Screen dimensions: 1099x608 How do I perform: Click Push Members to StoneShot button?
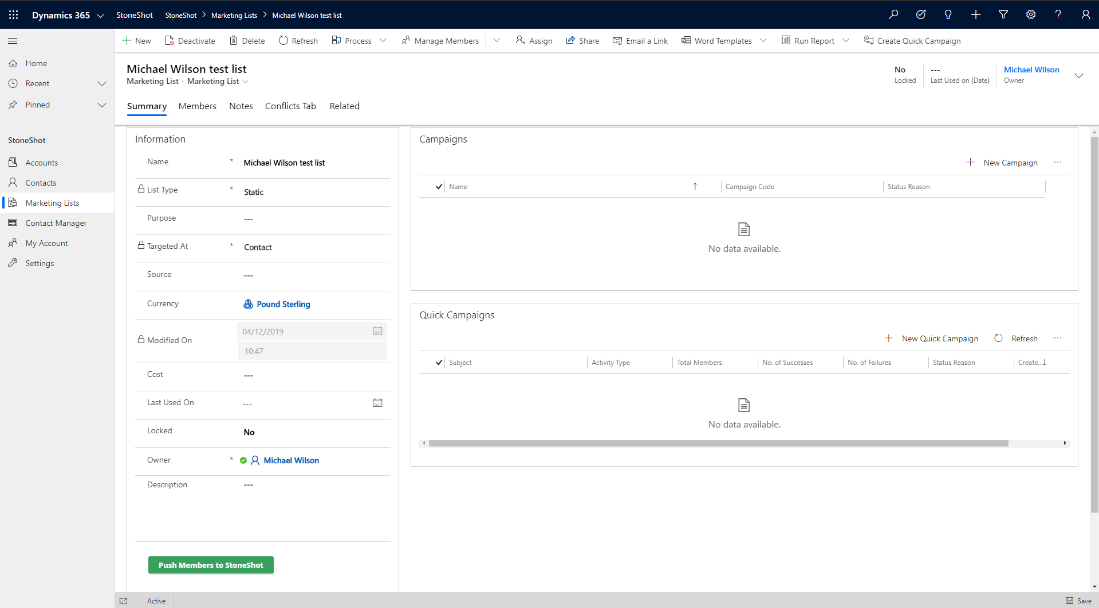click(x=211, y=565)
